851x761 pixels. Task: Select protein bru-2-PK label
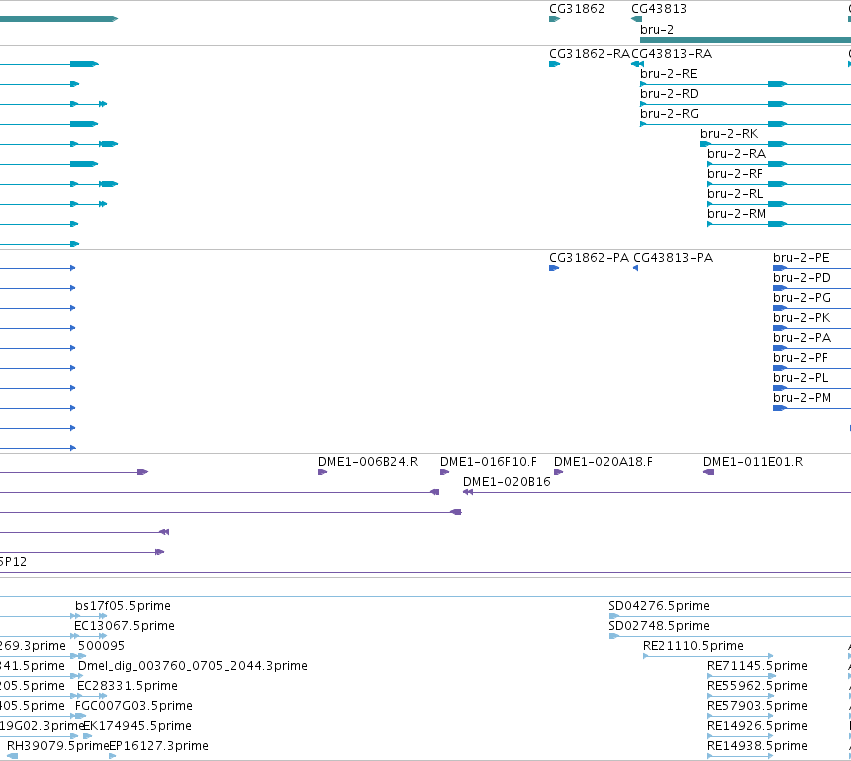(802, 318)
